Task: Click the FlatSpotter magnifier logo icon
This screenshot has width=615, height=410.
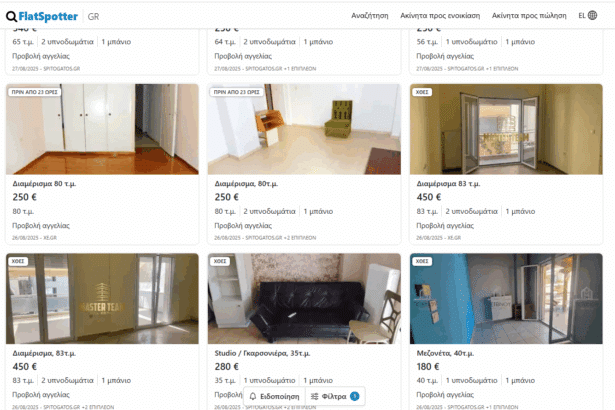Action: [x=11, y=16]
